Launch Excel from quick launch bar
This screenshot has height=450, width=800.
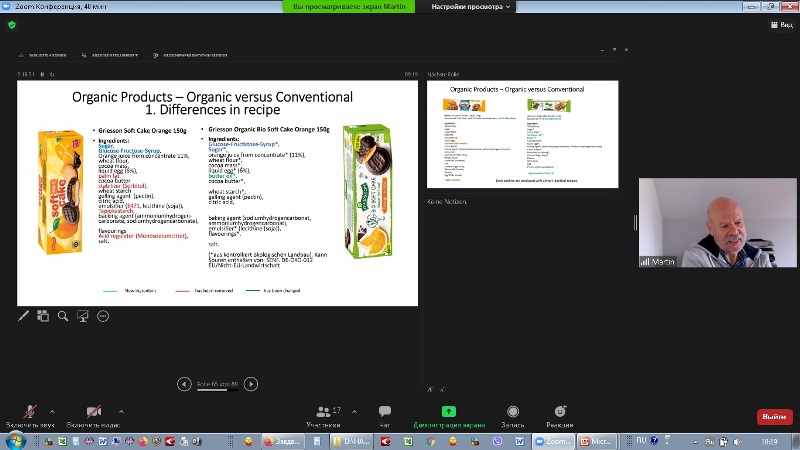pyautogui.click(x=62, y=441)
